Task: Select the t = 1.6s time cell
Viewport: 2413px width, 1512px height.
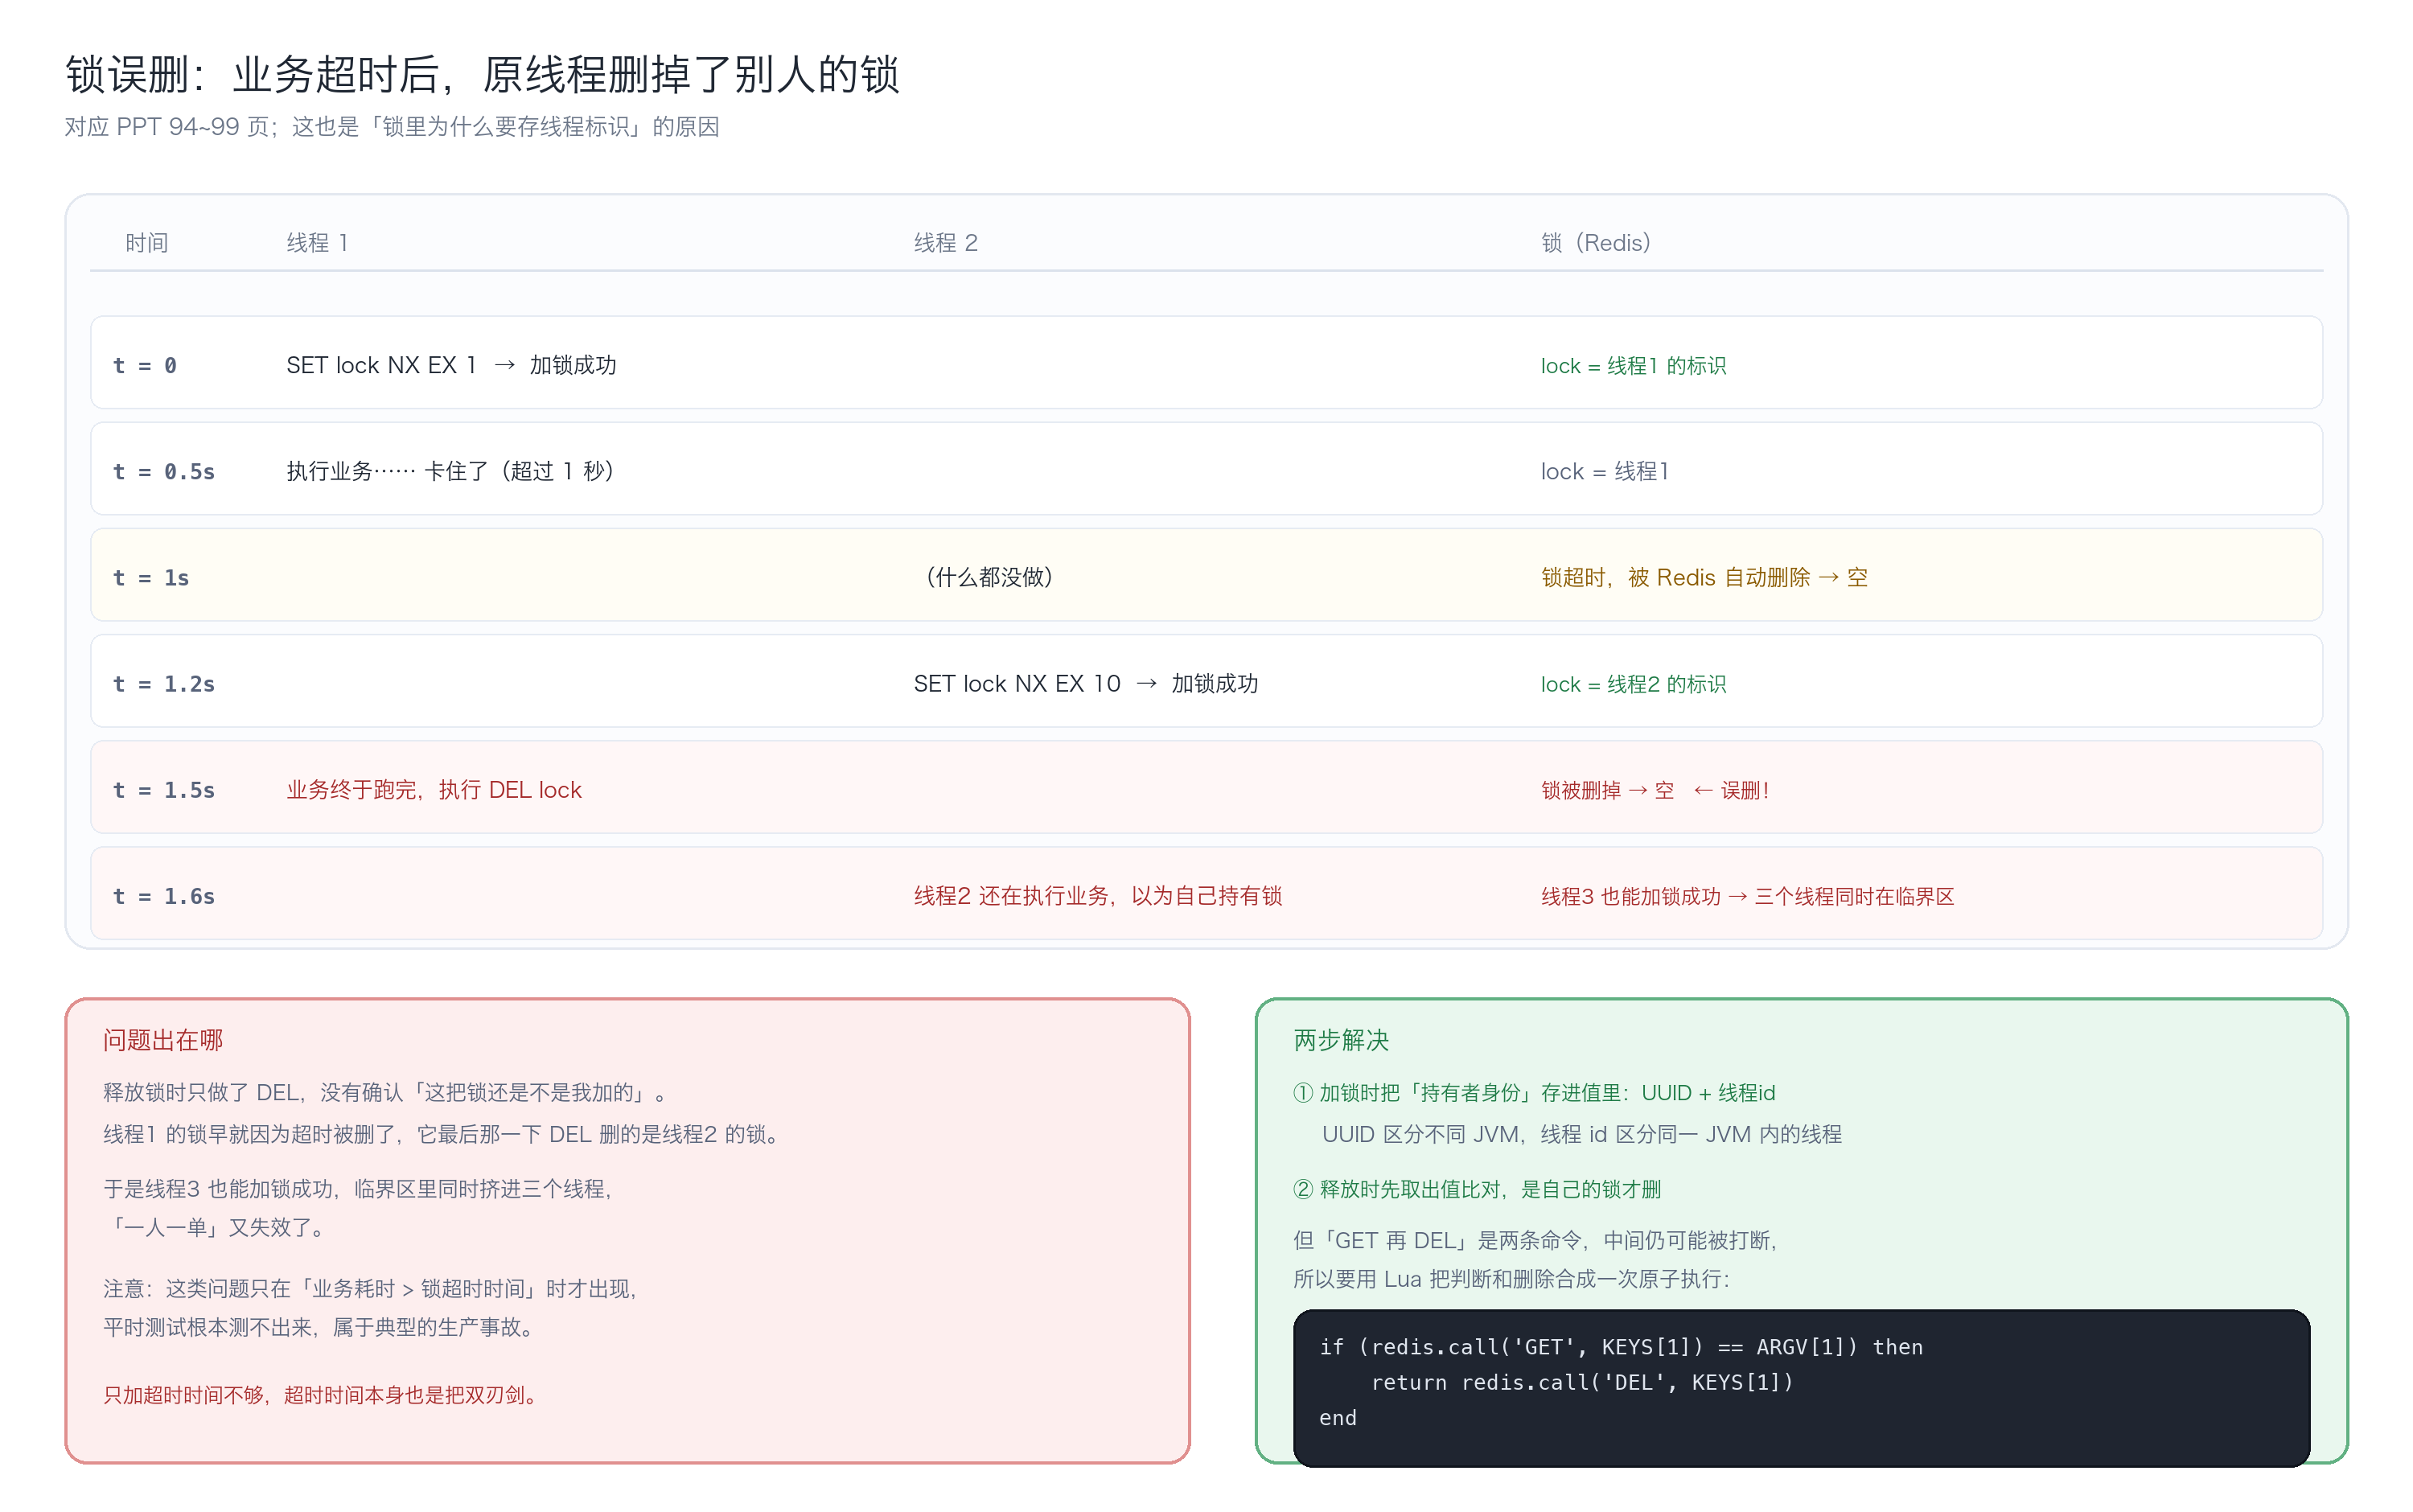Action: tap(164, 896)
